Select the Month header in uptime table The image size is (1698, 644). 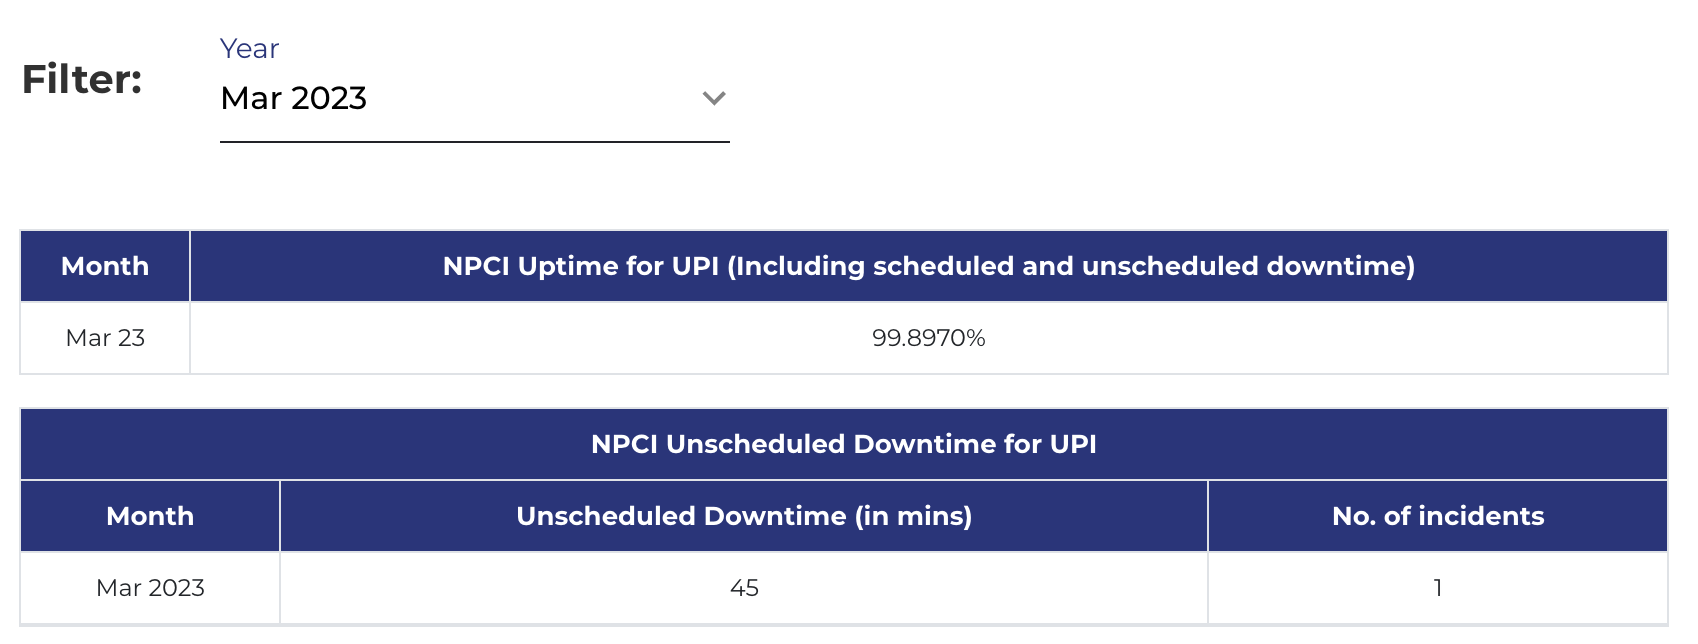[105, 266]
